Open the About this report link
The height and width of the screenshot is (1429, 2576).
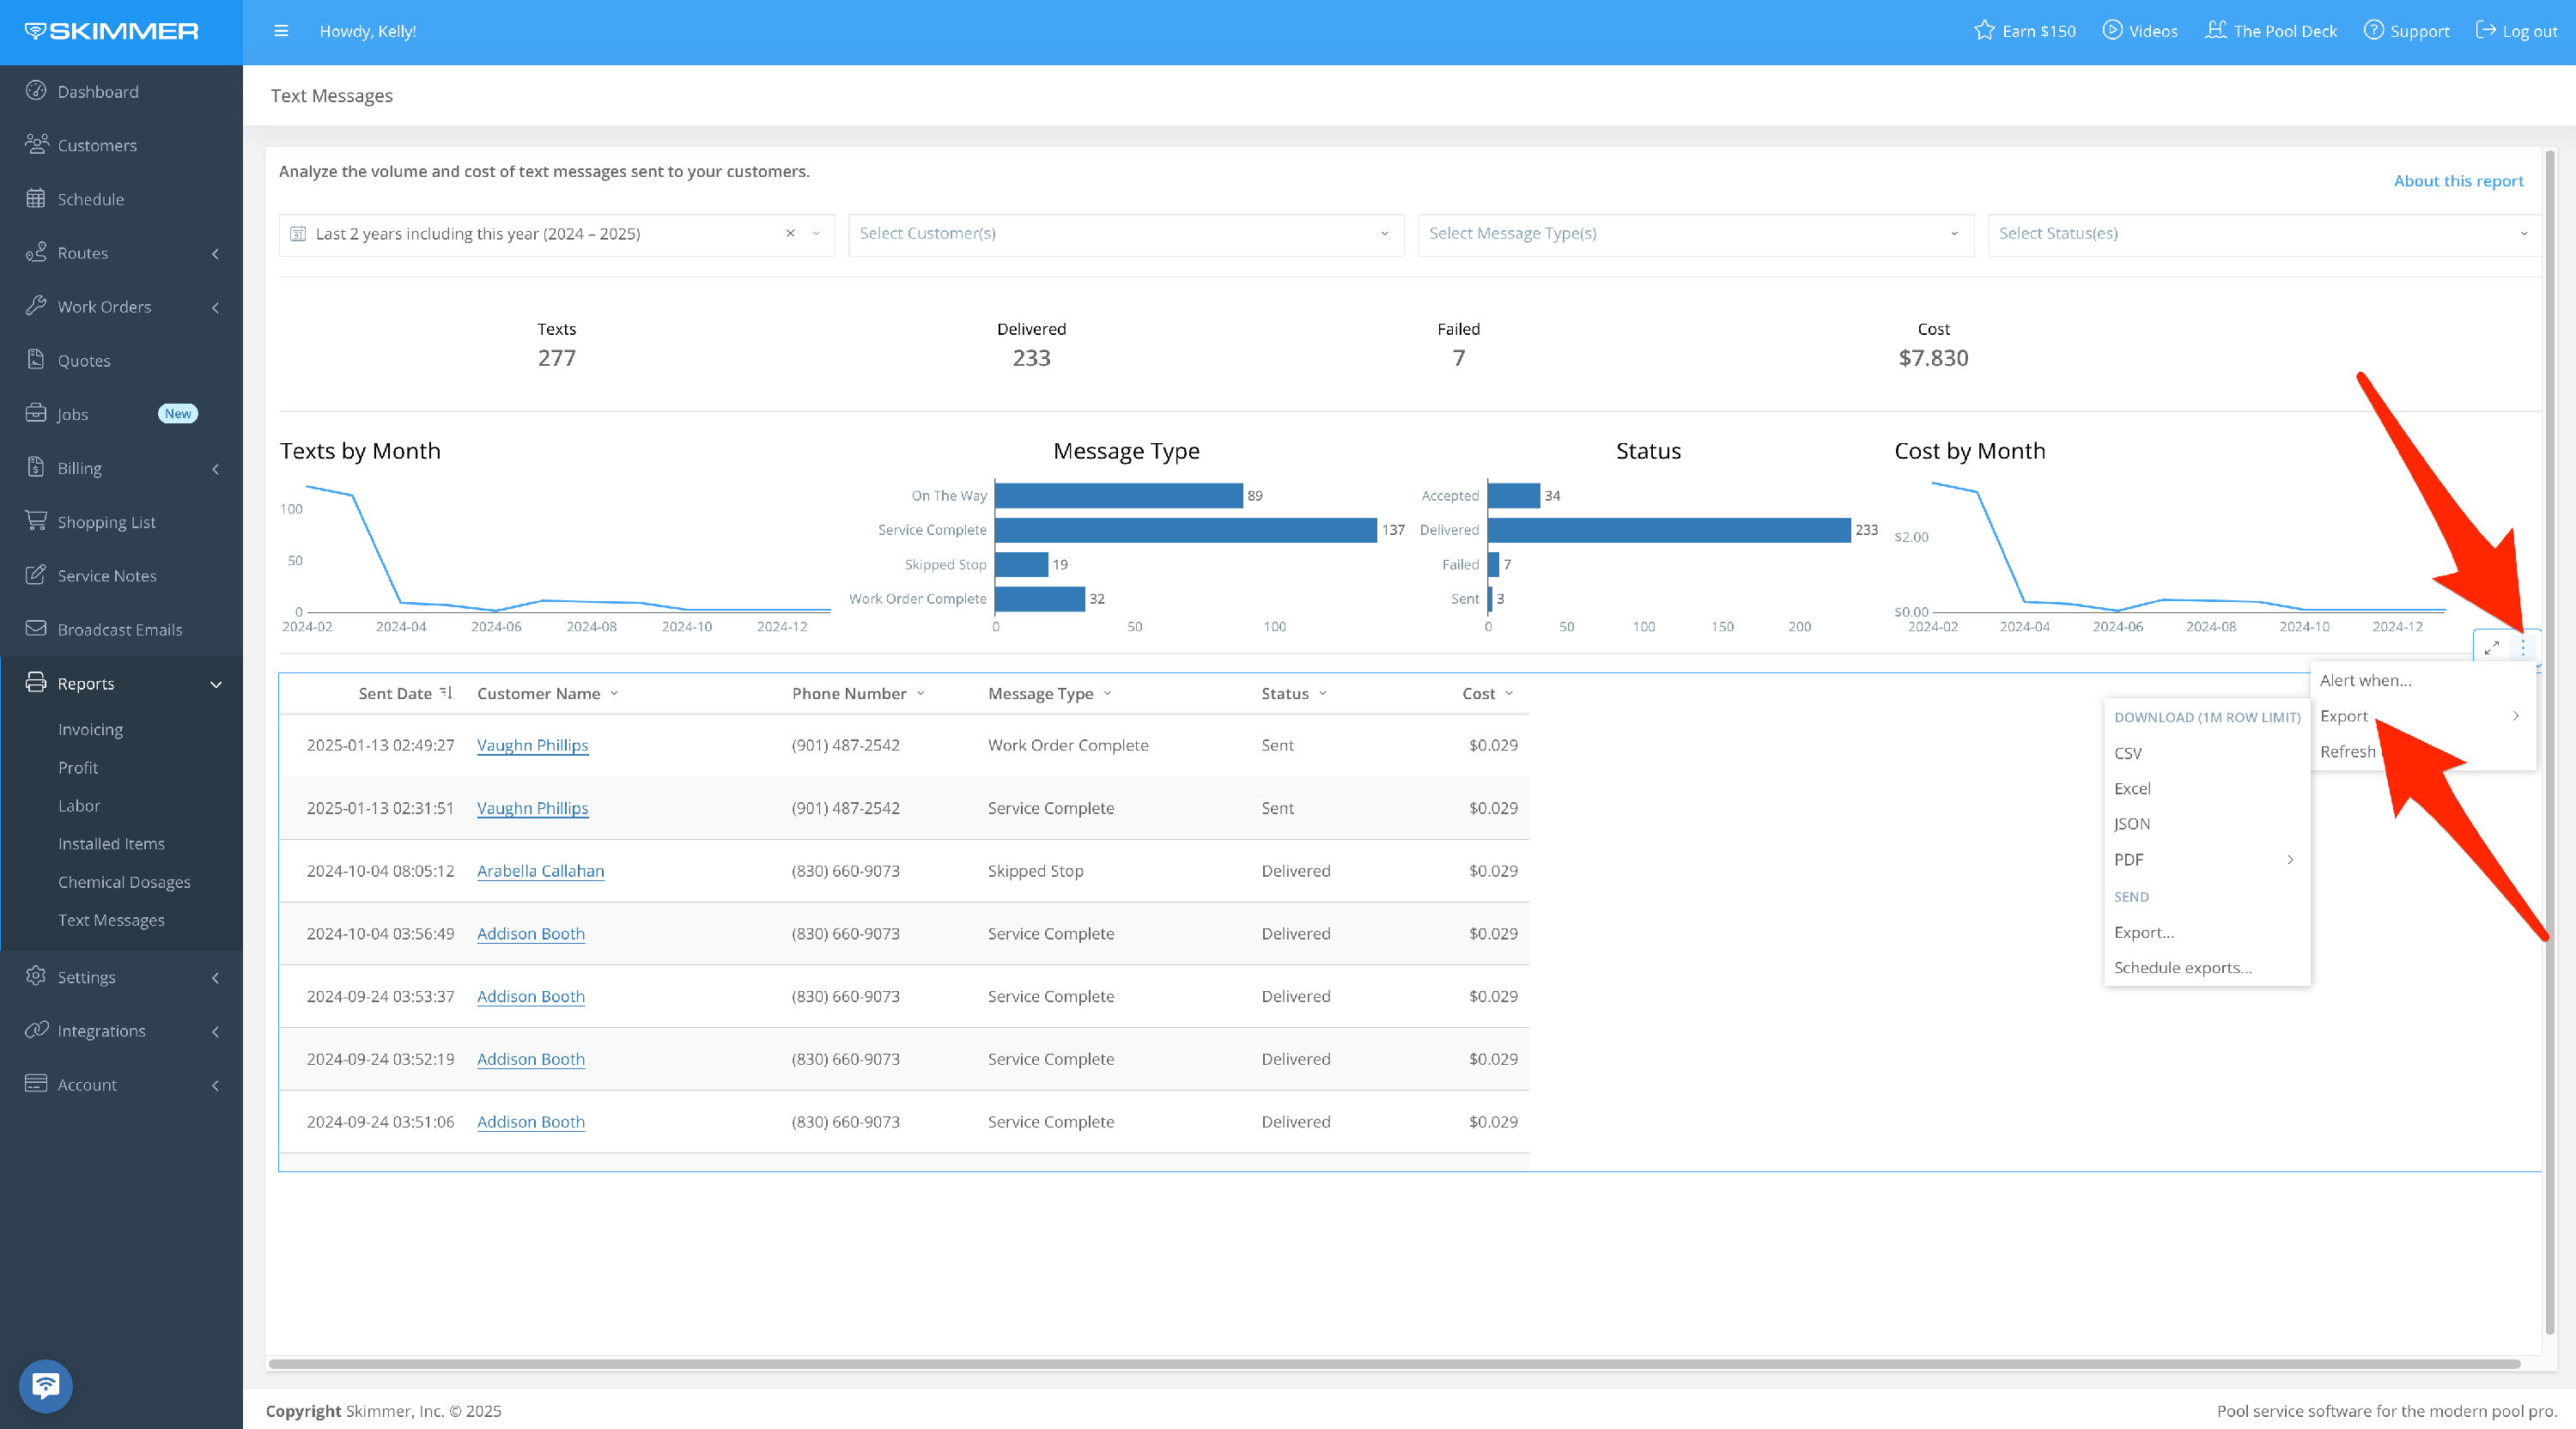[2458, 181]
